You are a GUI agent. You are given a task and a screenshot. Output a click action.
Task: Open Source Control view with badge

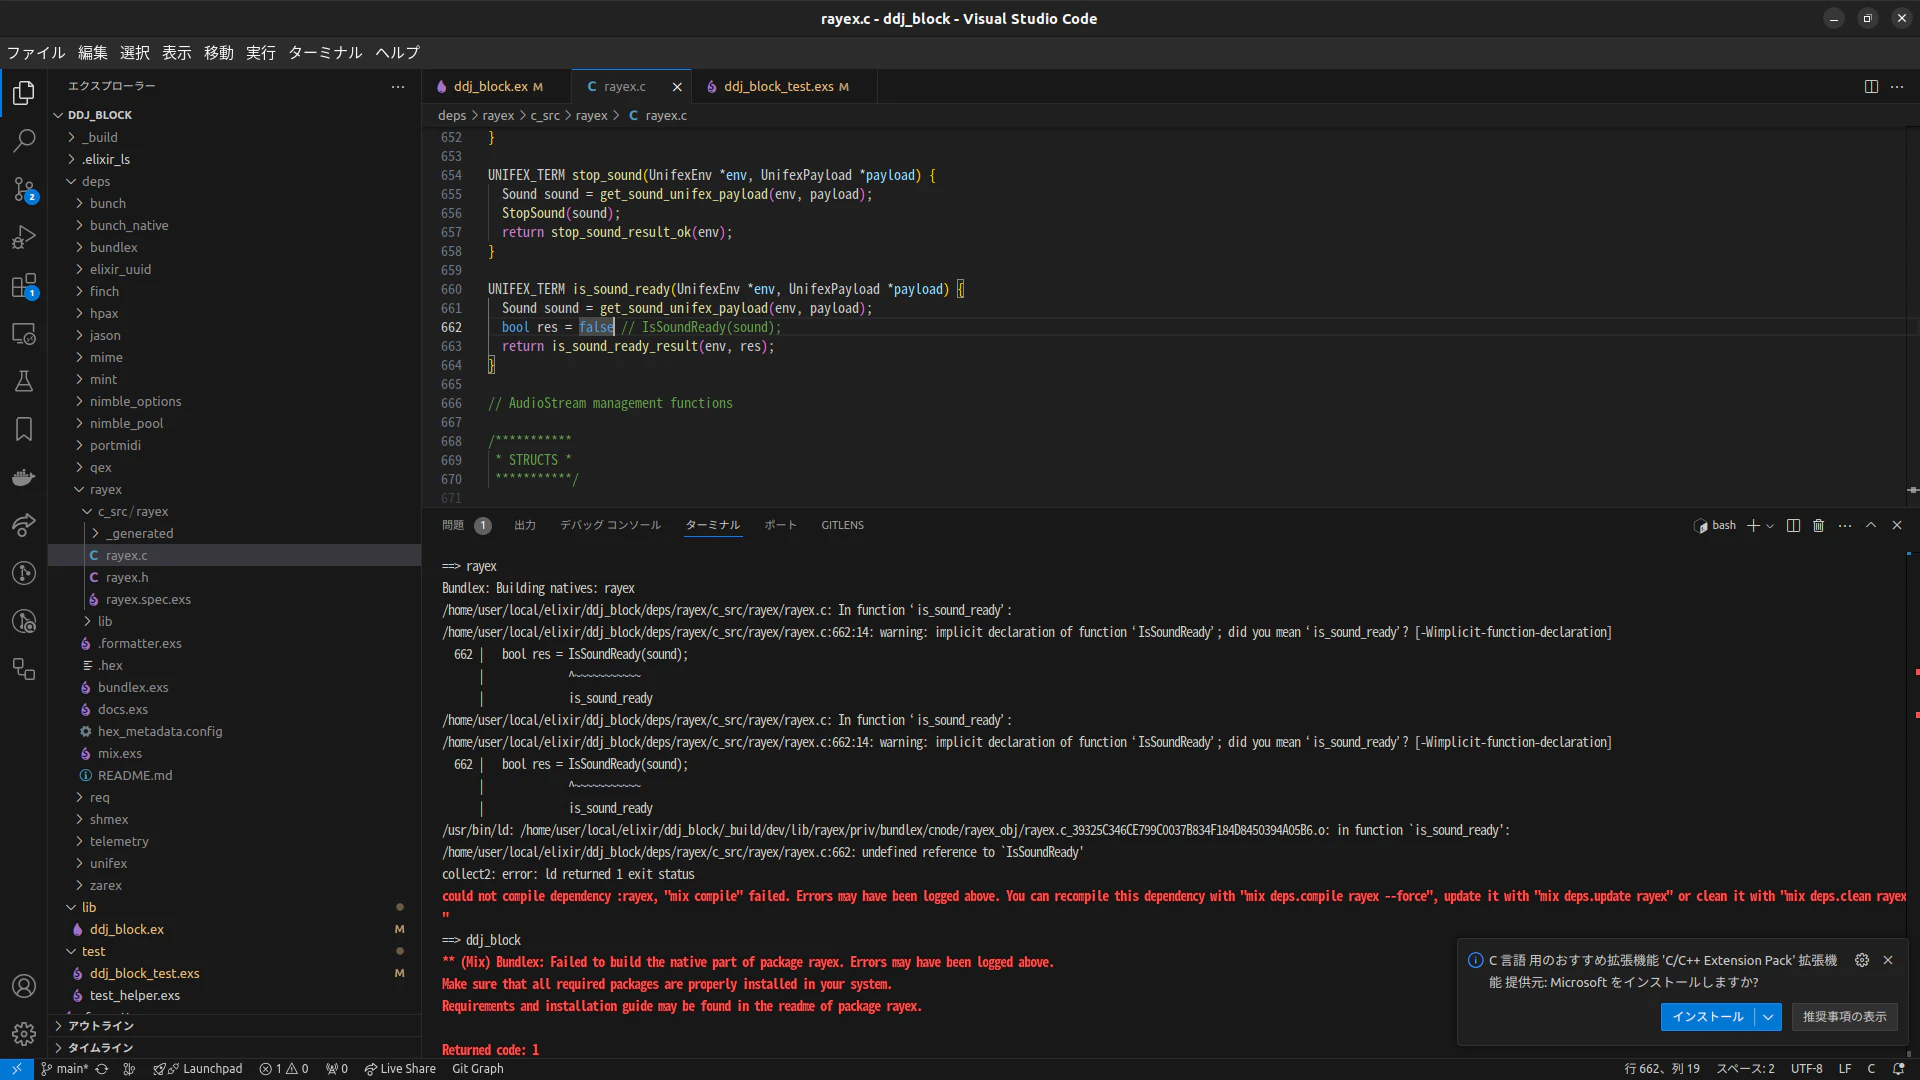(24, 189)
